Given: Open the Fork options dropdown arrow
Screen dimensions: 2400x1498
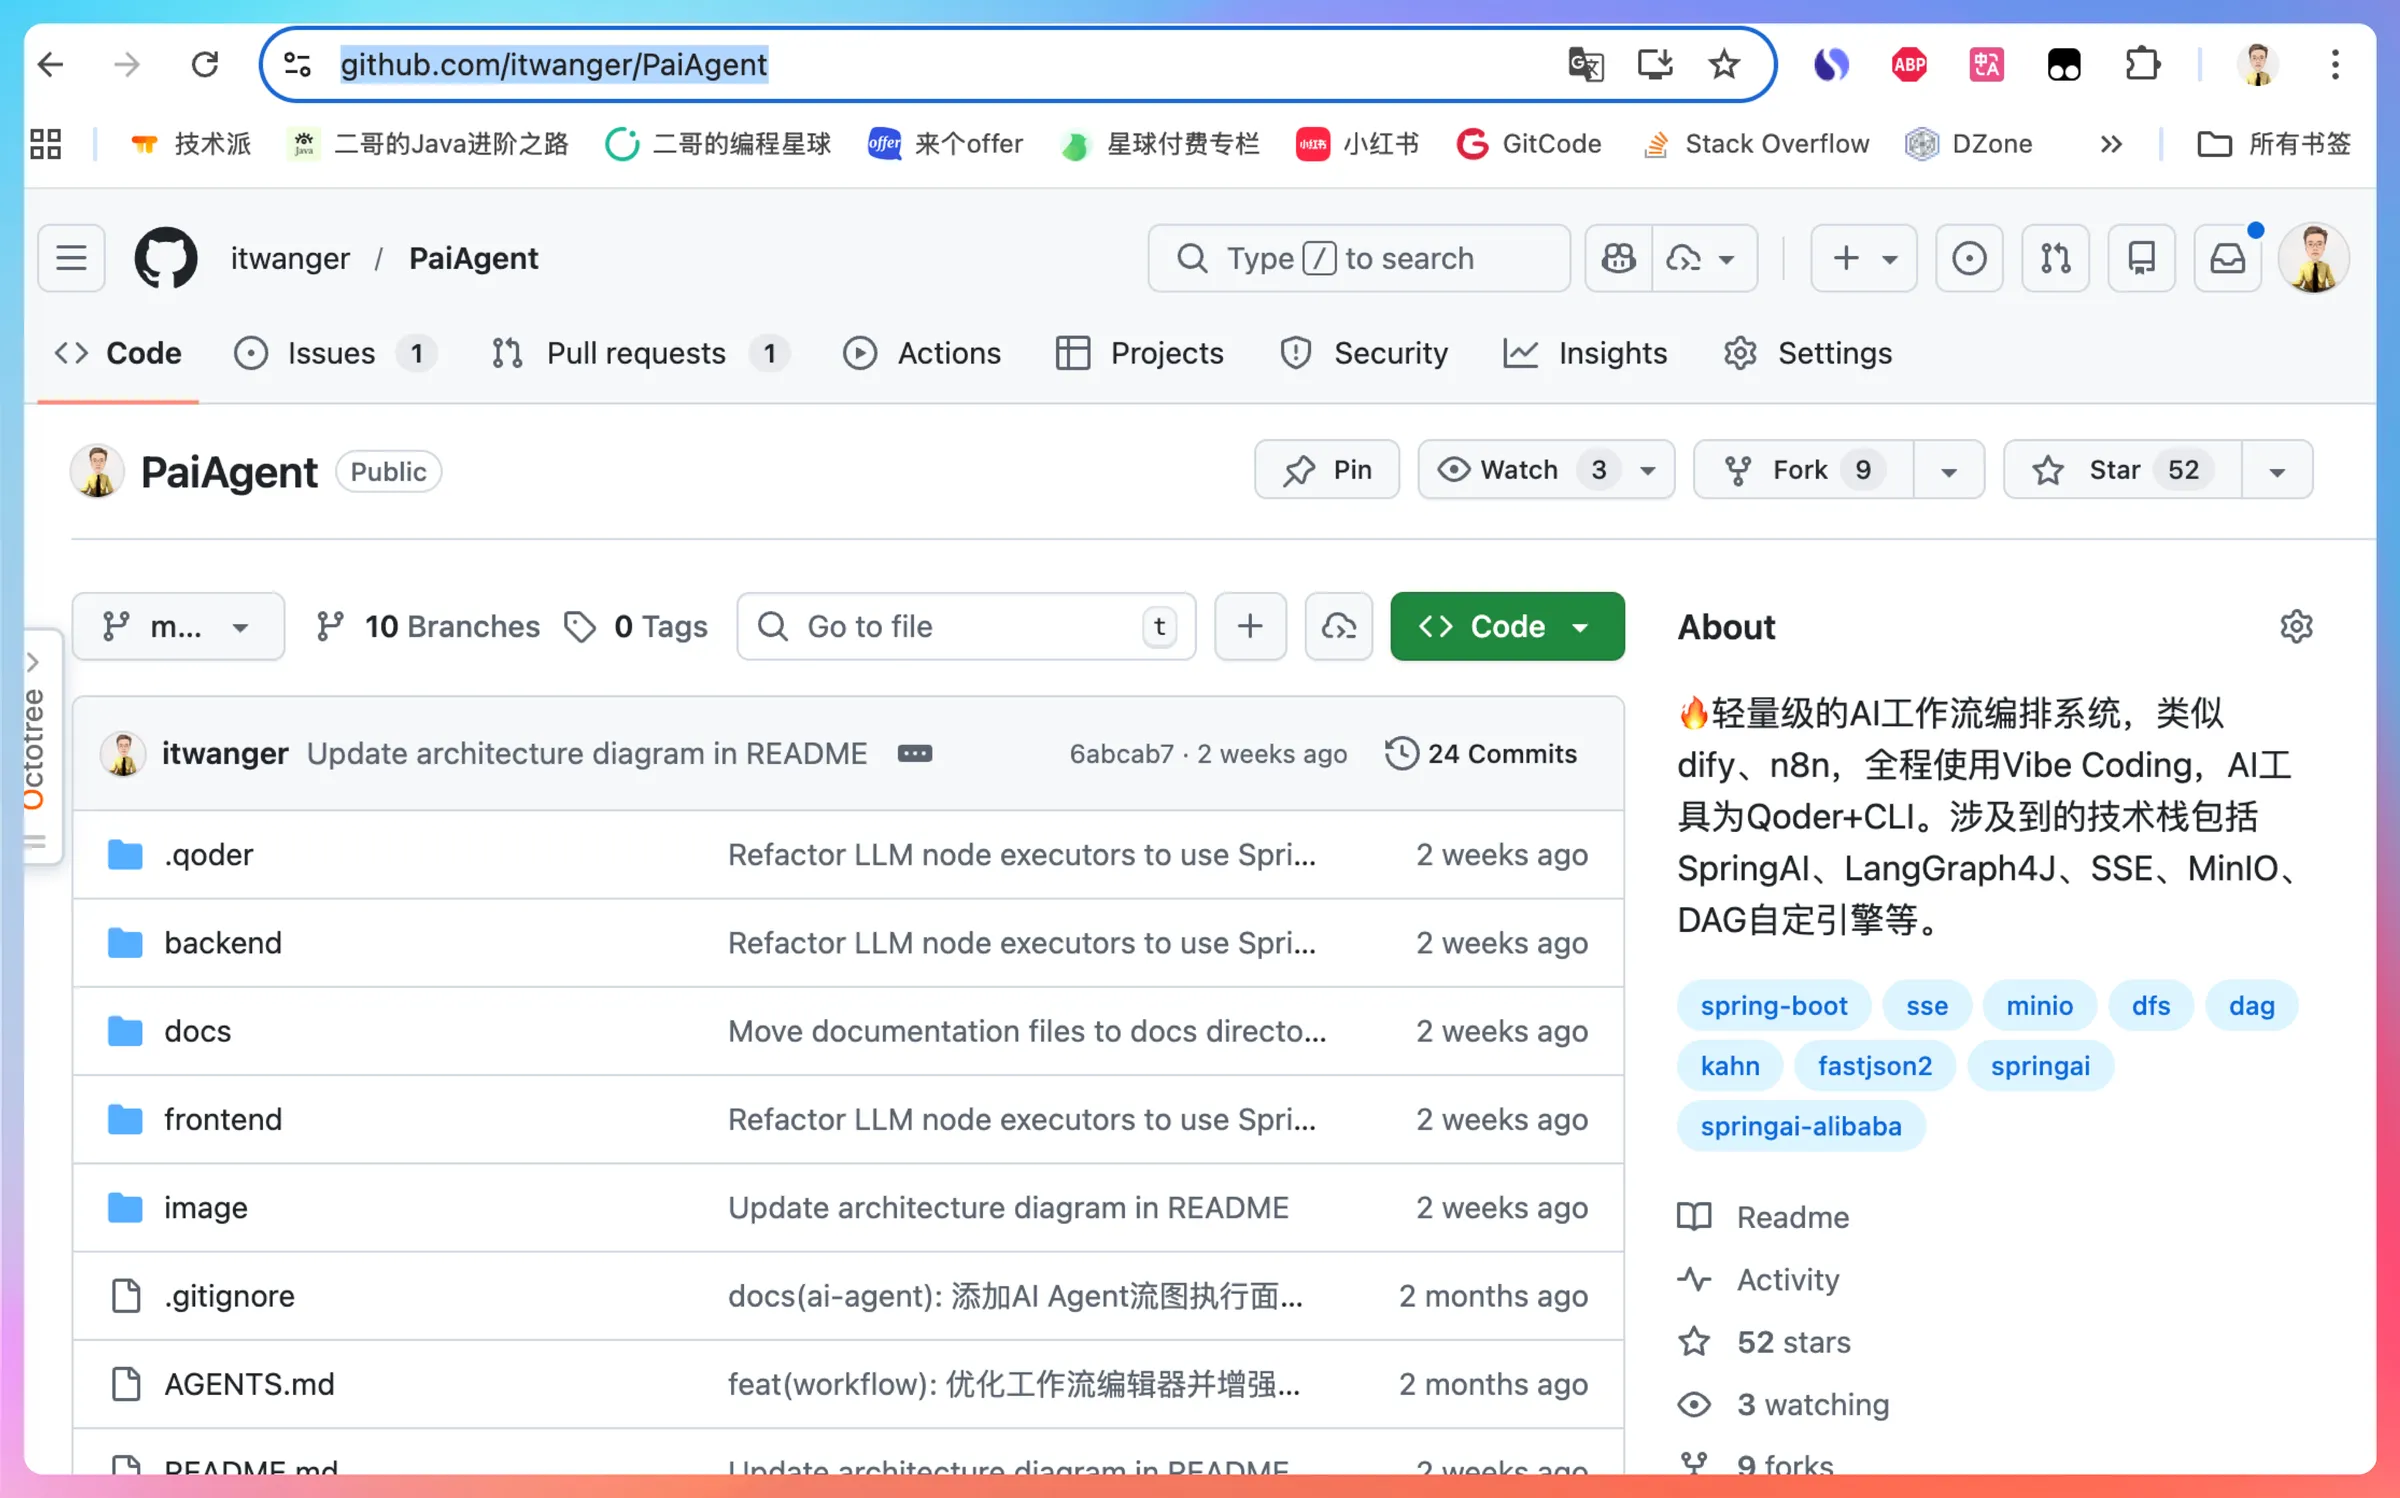Looking at the screenshot, I should point(1948,470).
